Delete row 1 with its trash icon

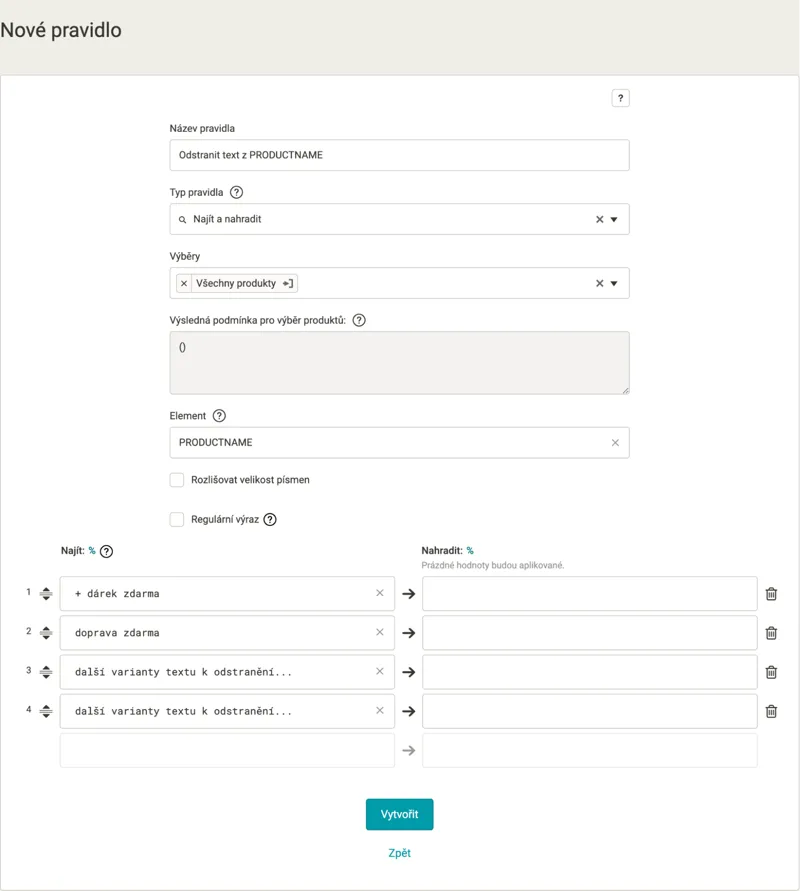[771, 594]
